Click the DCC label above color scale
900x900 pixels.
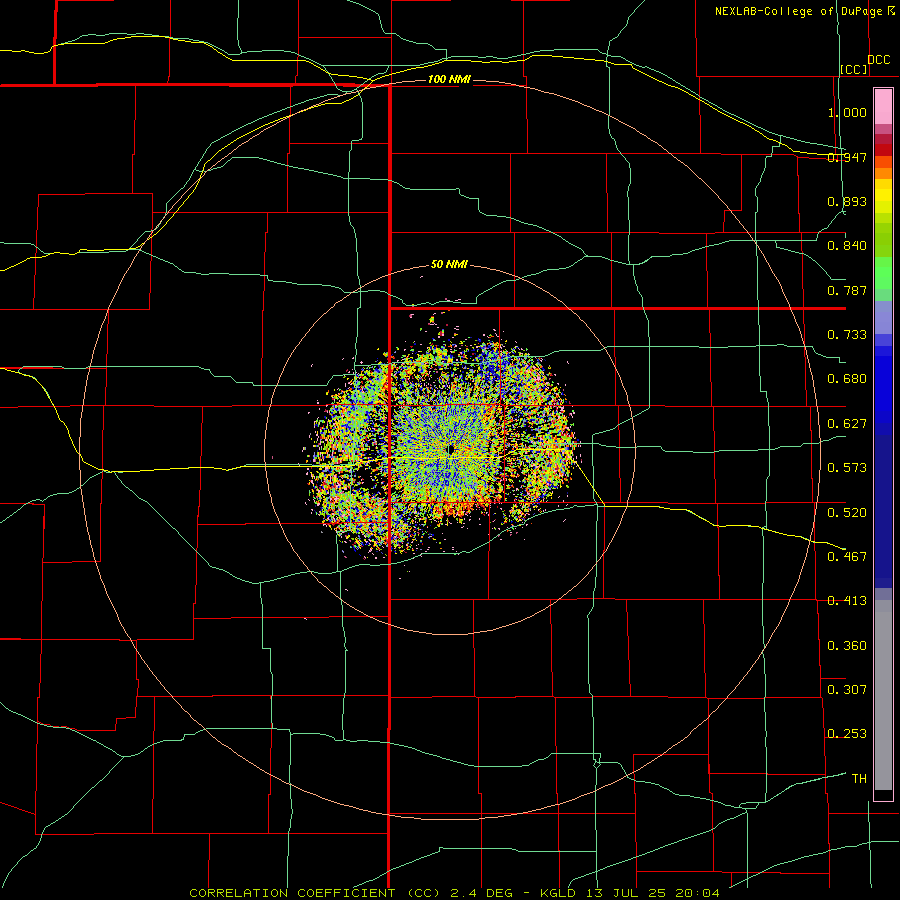pos(878,60)
